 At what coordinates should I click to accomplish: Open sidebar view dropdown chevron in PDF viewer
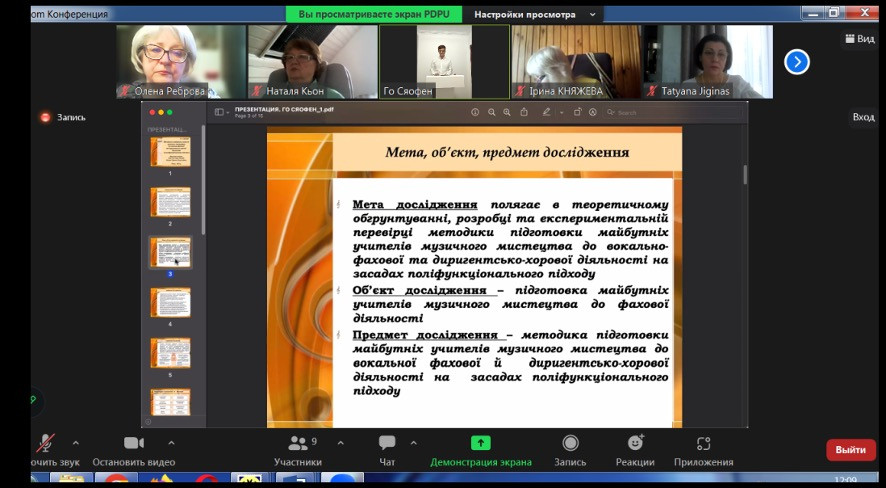pos(227,113)
